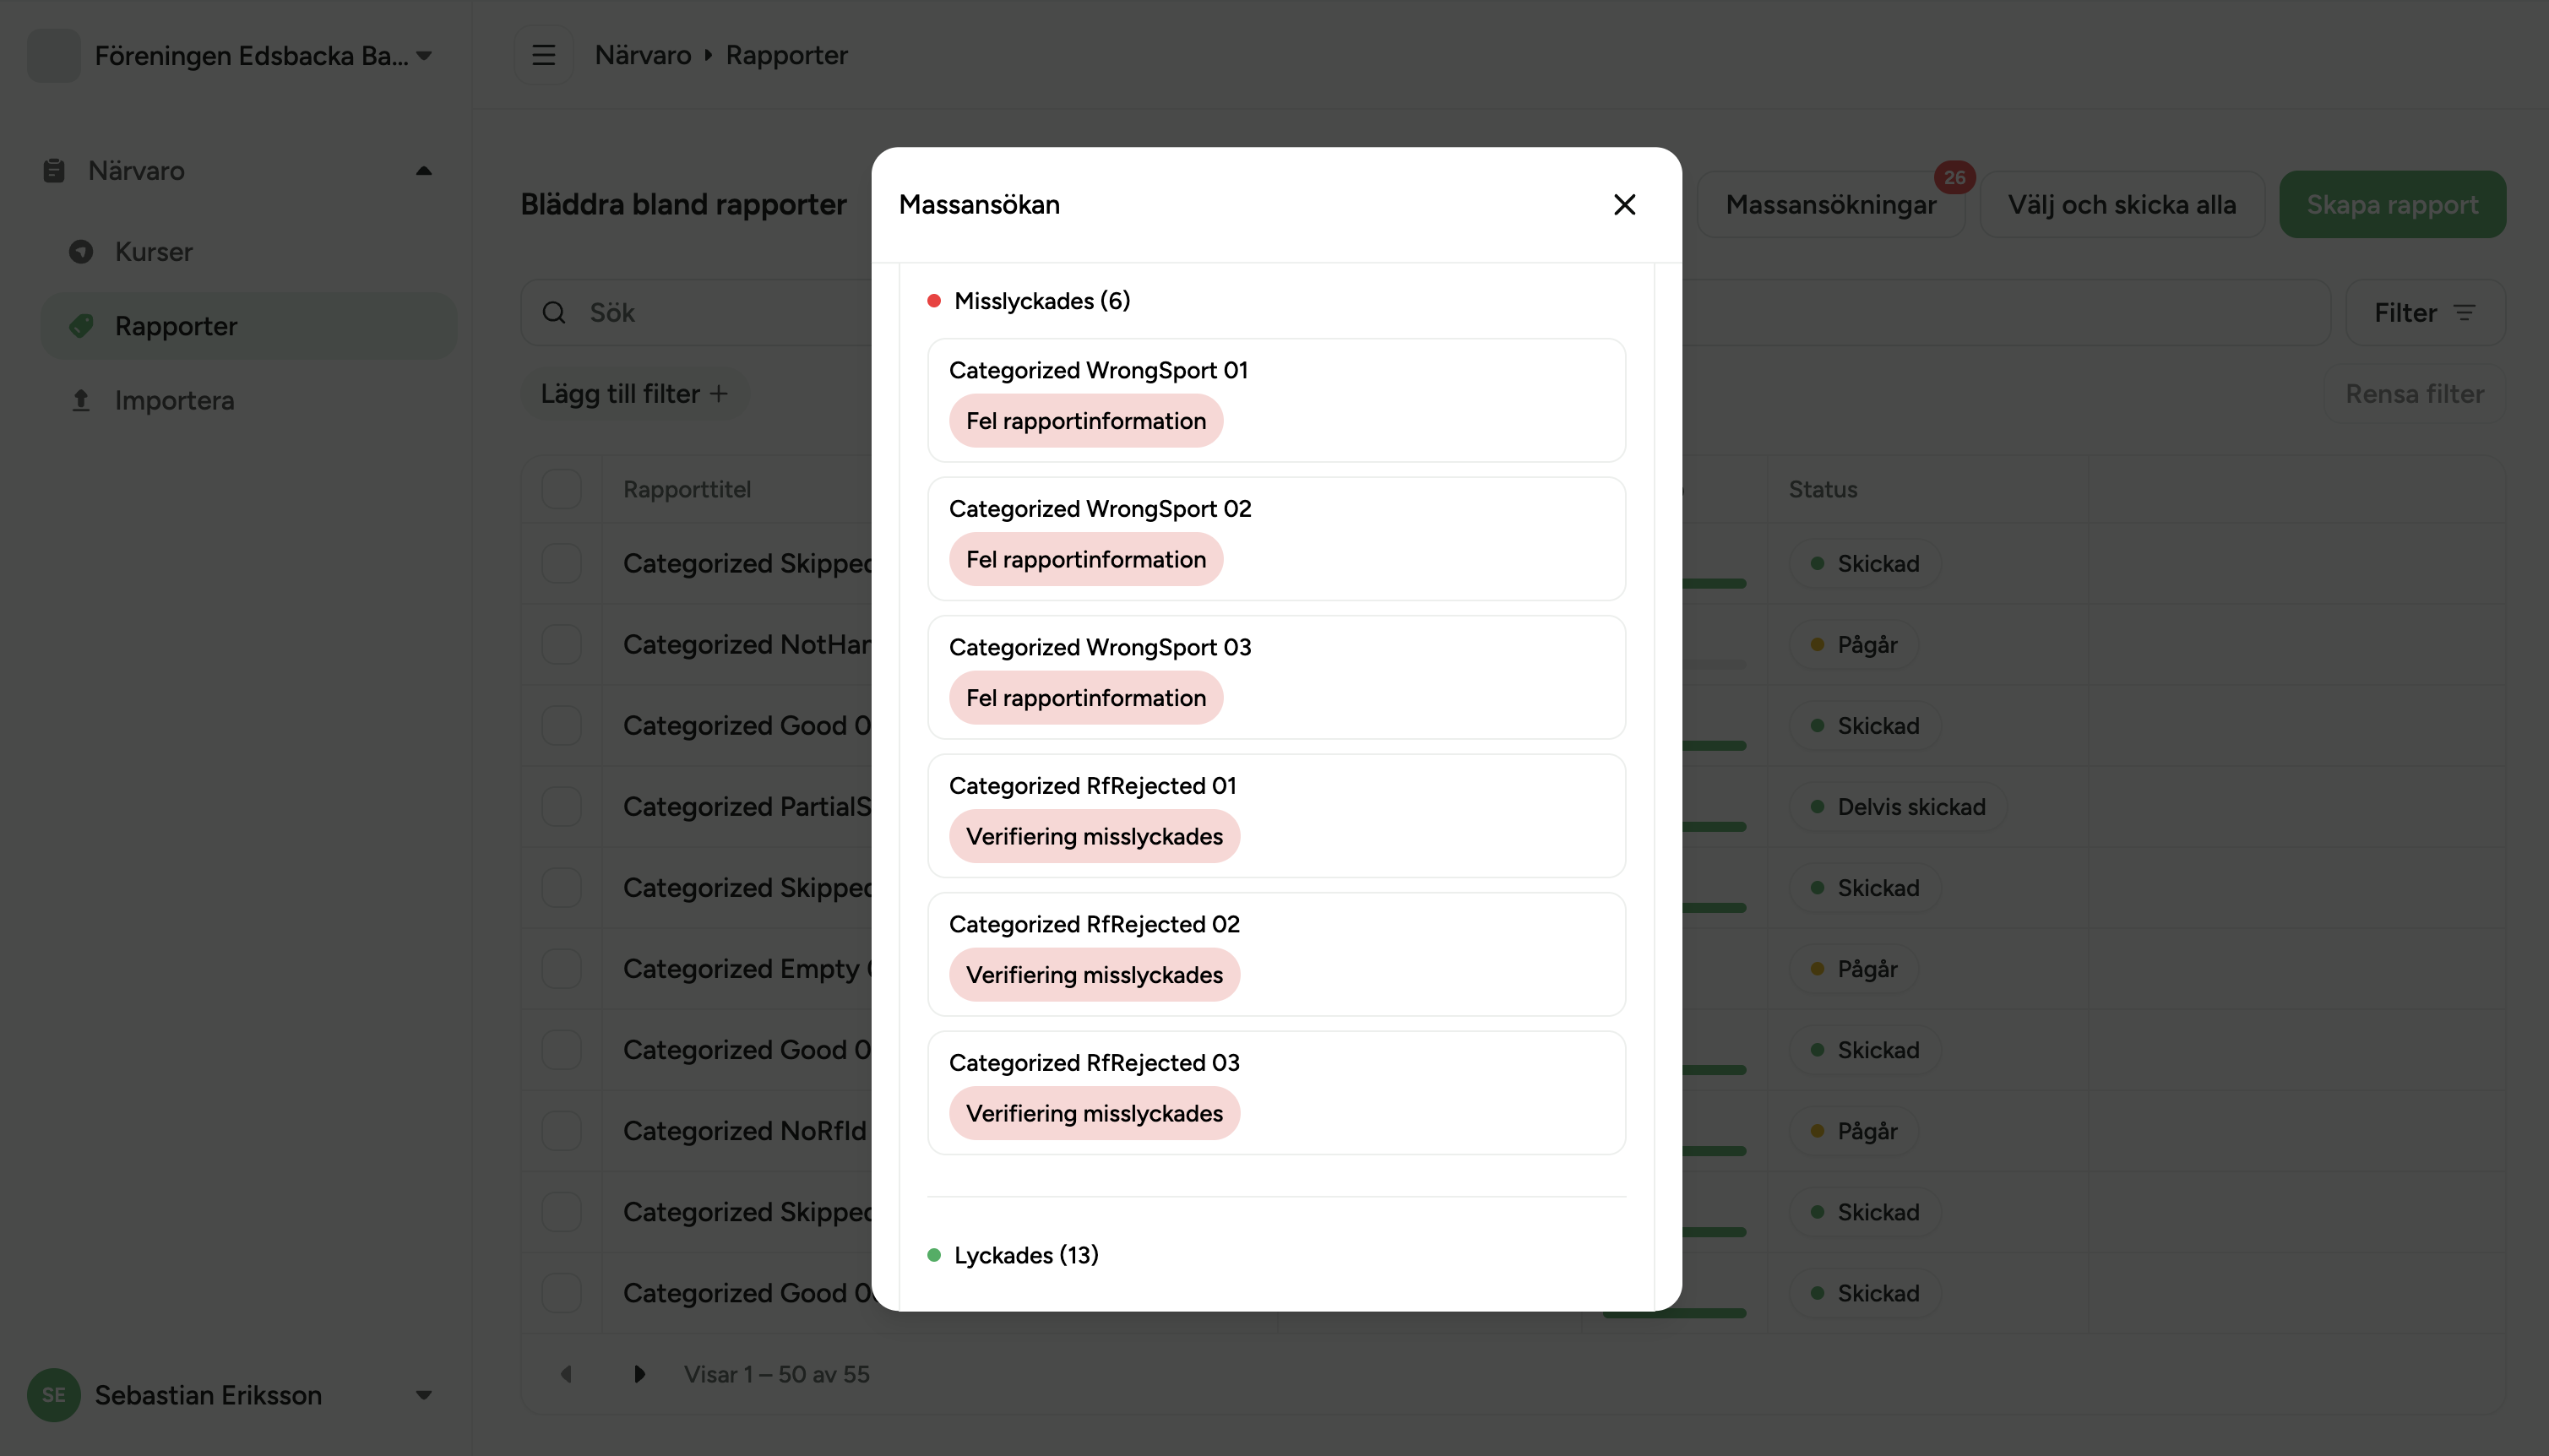
Task: Open the Kurser sidebar item
Action: point(248,252)
